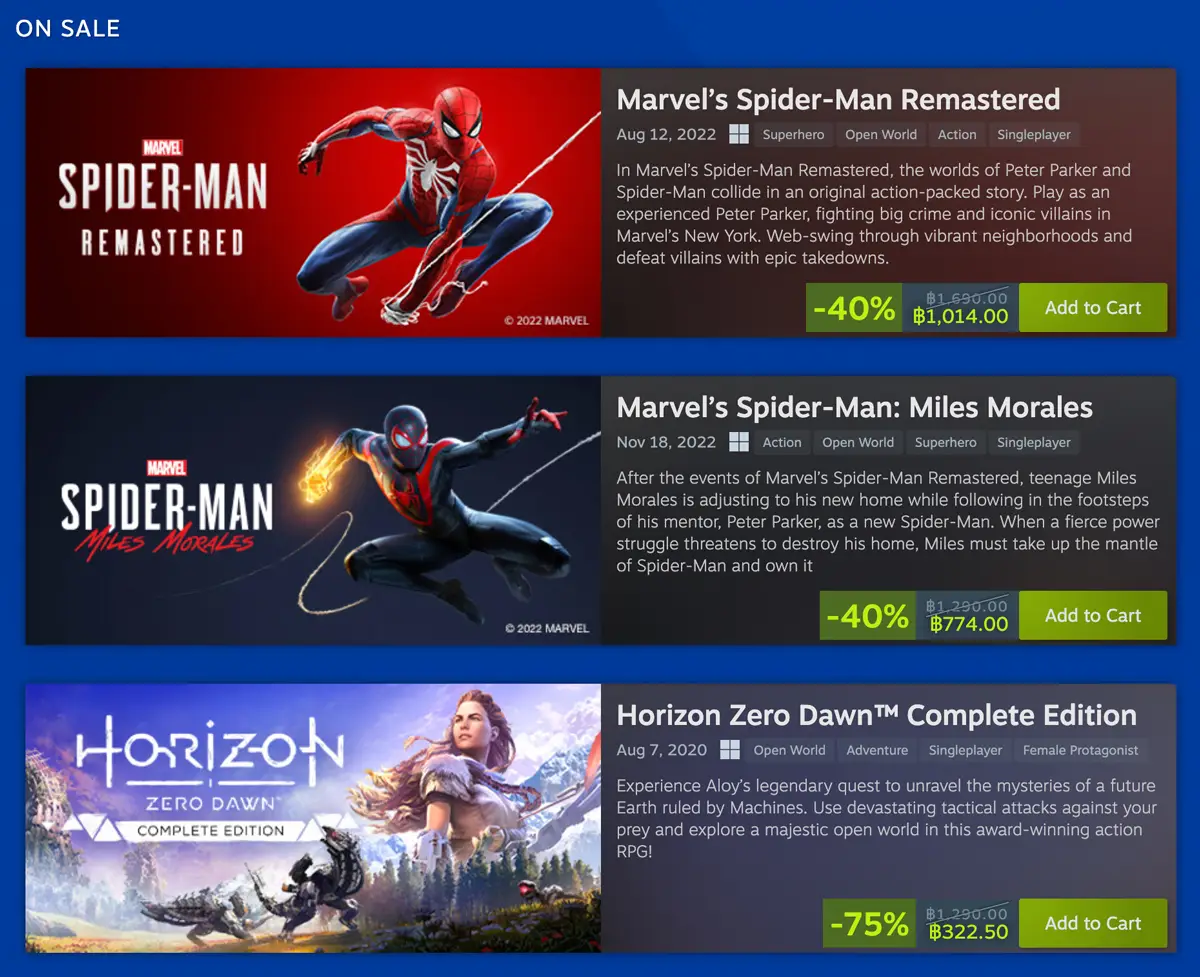Open Marvel's Spider-Man Remastered title link
Image resolution: width=1200 pixels, height=977 pixels.
pos(838,100)
